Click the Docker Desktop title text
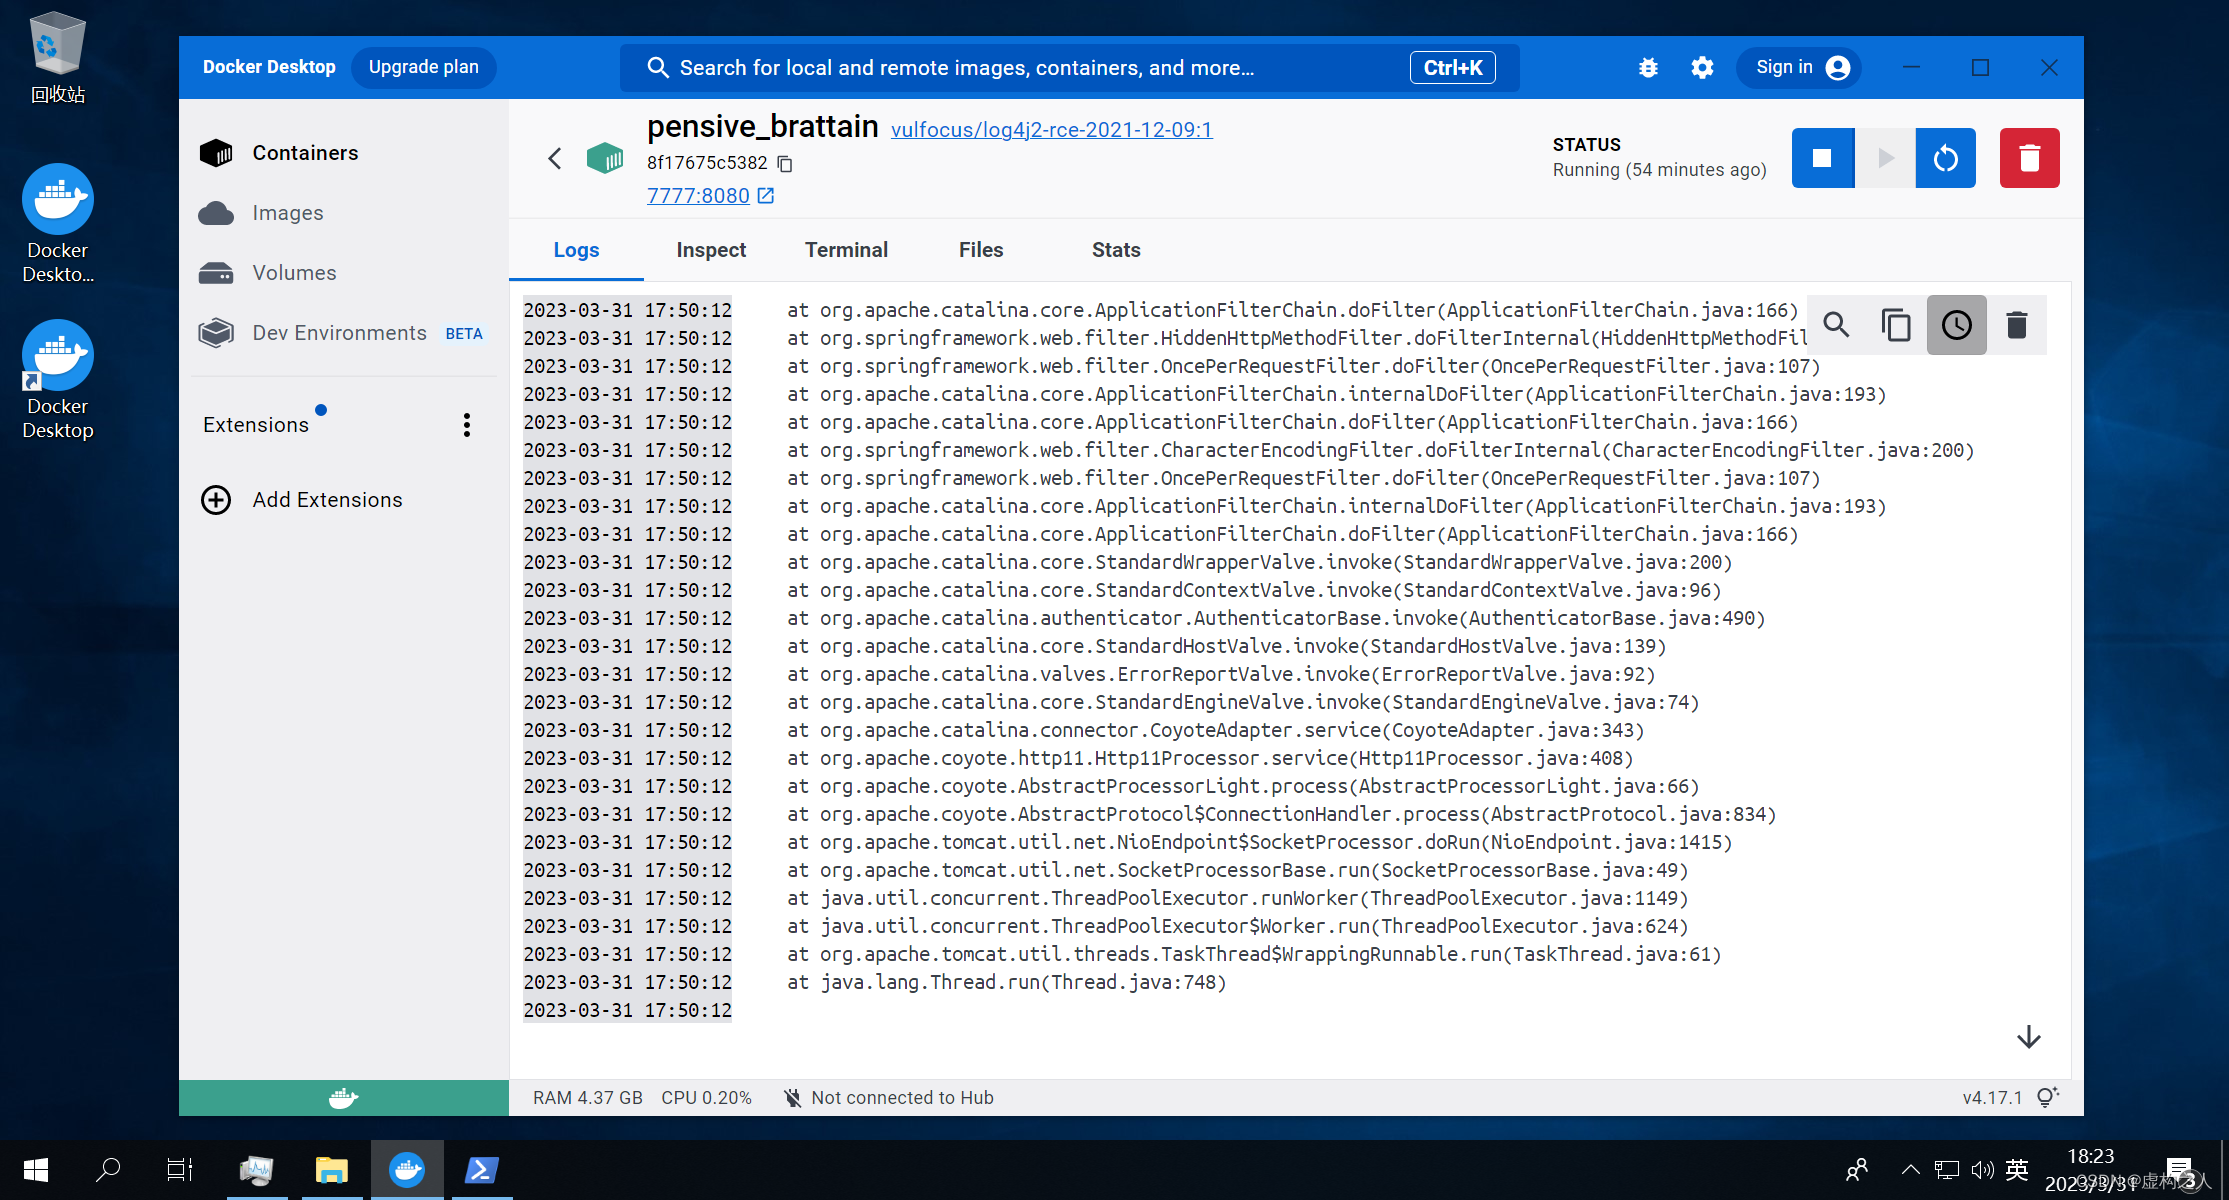The height and width of the screenshot is (1200, 2229). 269,67
